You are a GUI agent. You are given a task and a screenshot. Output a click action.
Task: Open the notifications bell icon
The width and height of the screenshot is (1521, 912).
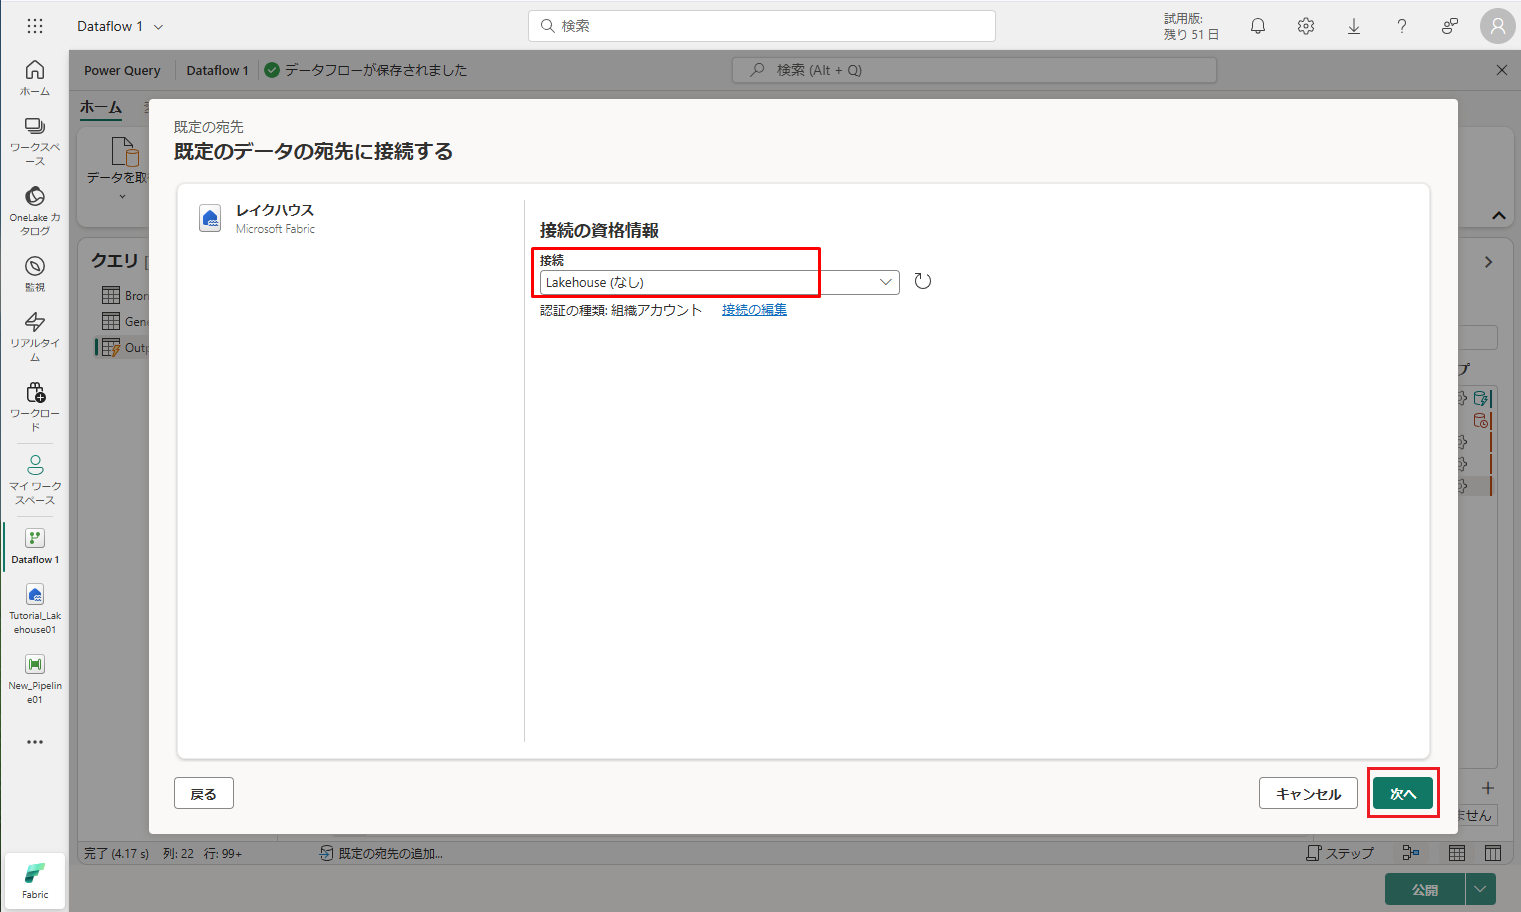1258,27
